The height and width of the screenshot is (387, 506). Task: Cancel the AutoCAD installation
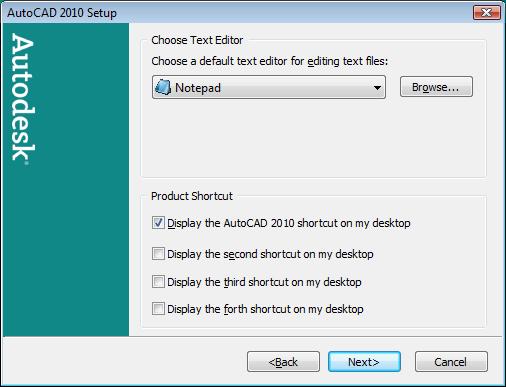point(451,362)
